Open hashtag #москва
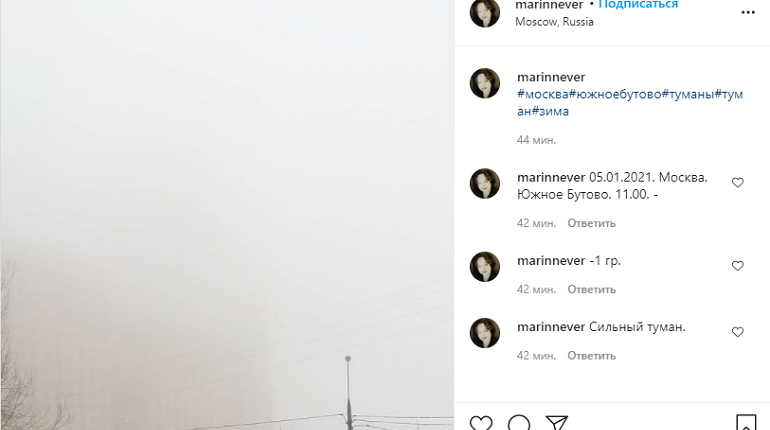 coord(543,94)
